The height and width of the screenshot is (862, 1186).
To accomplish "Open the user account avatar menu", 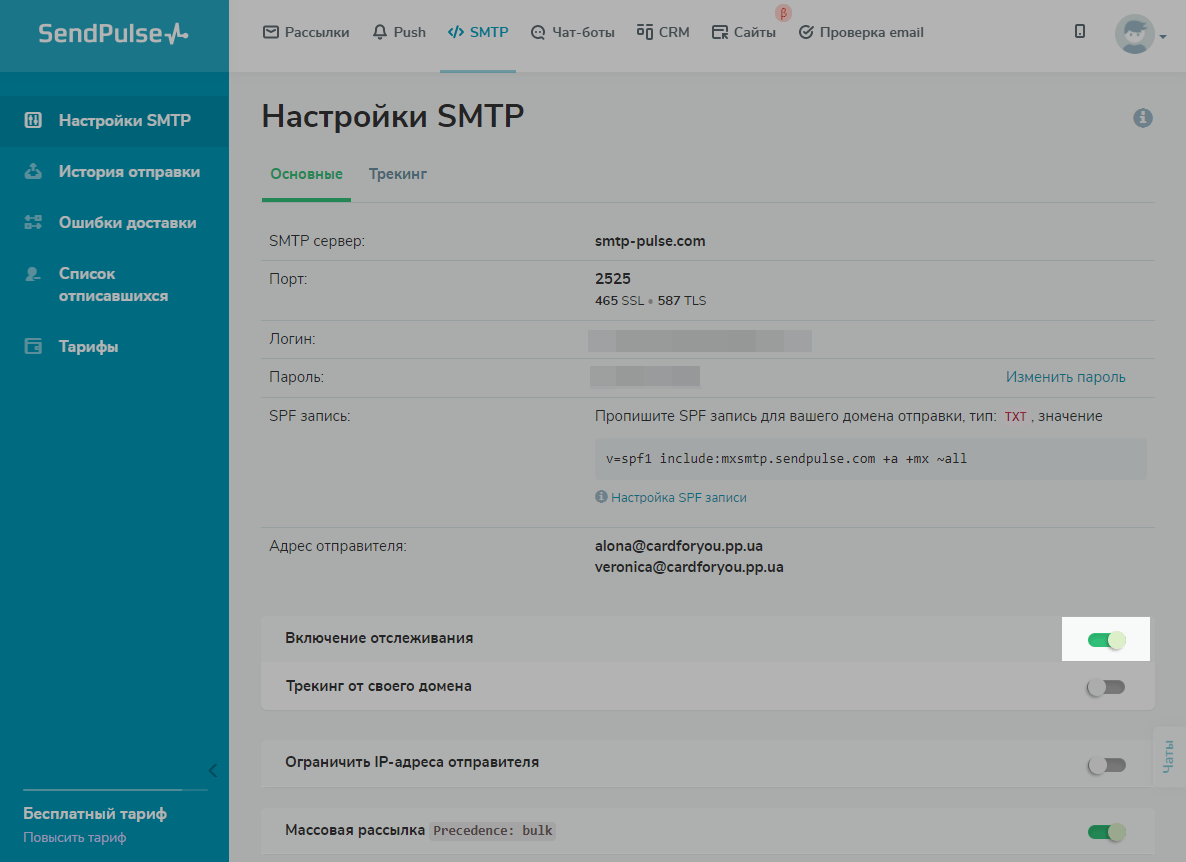I will 1133,33.
